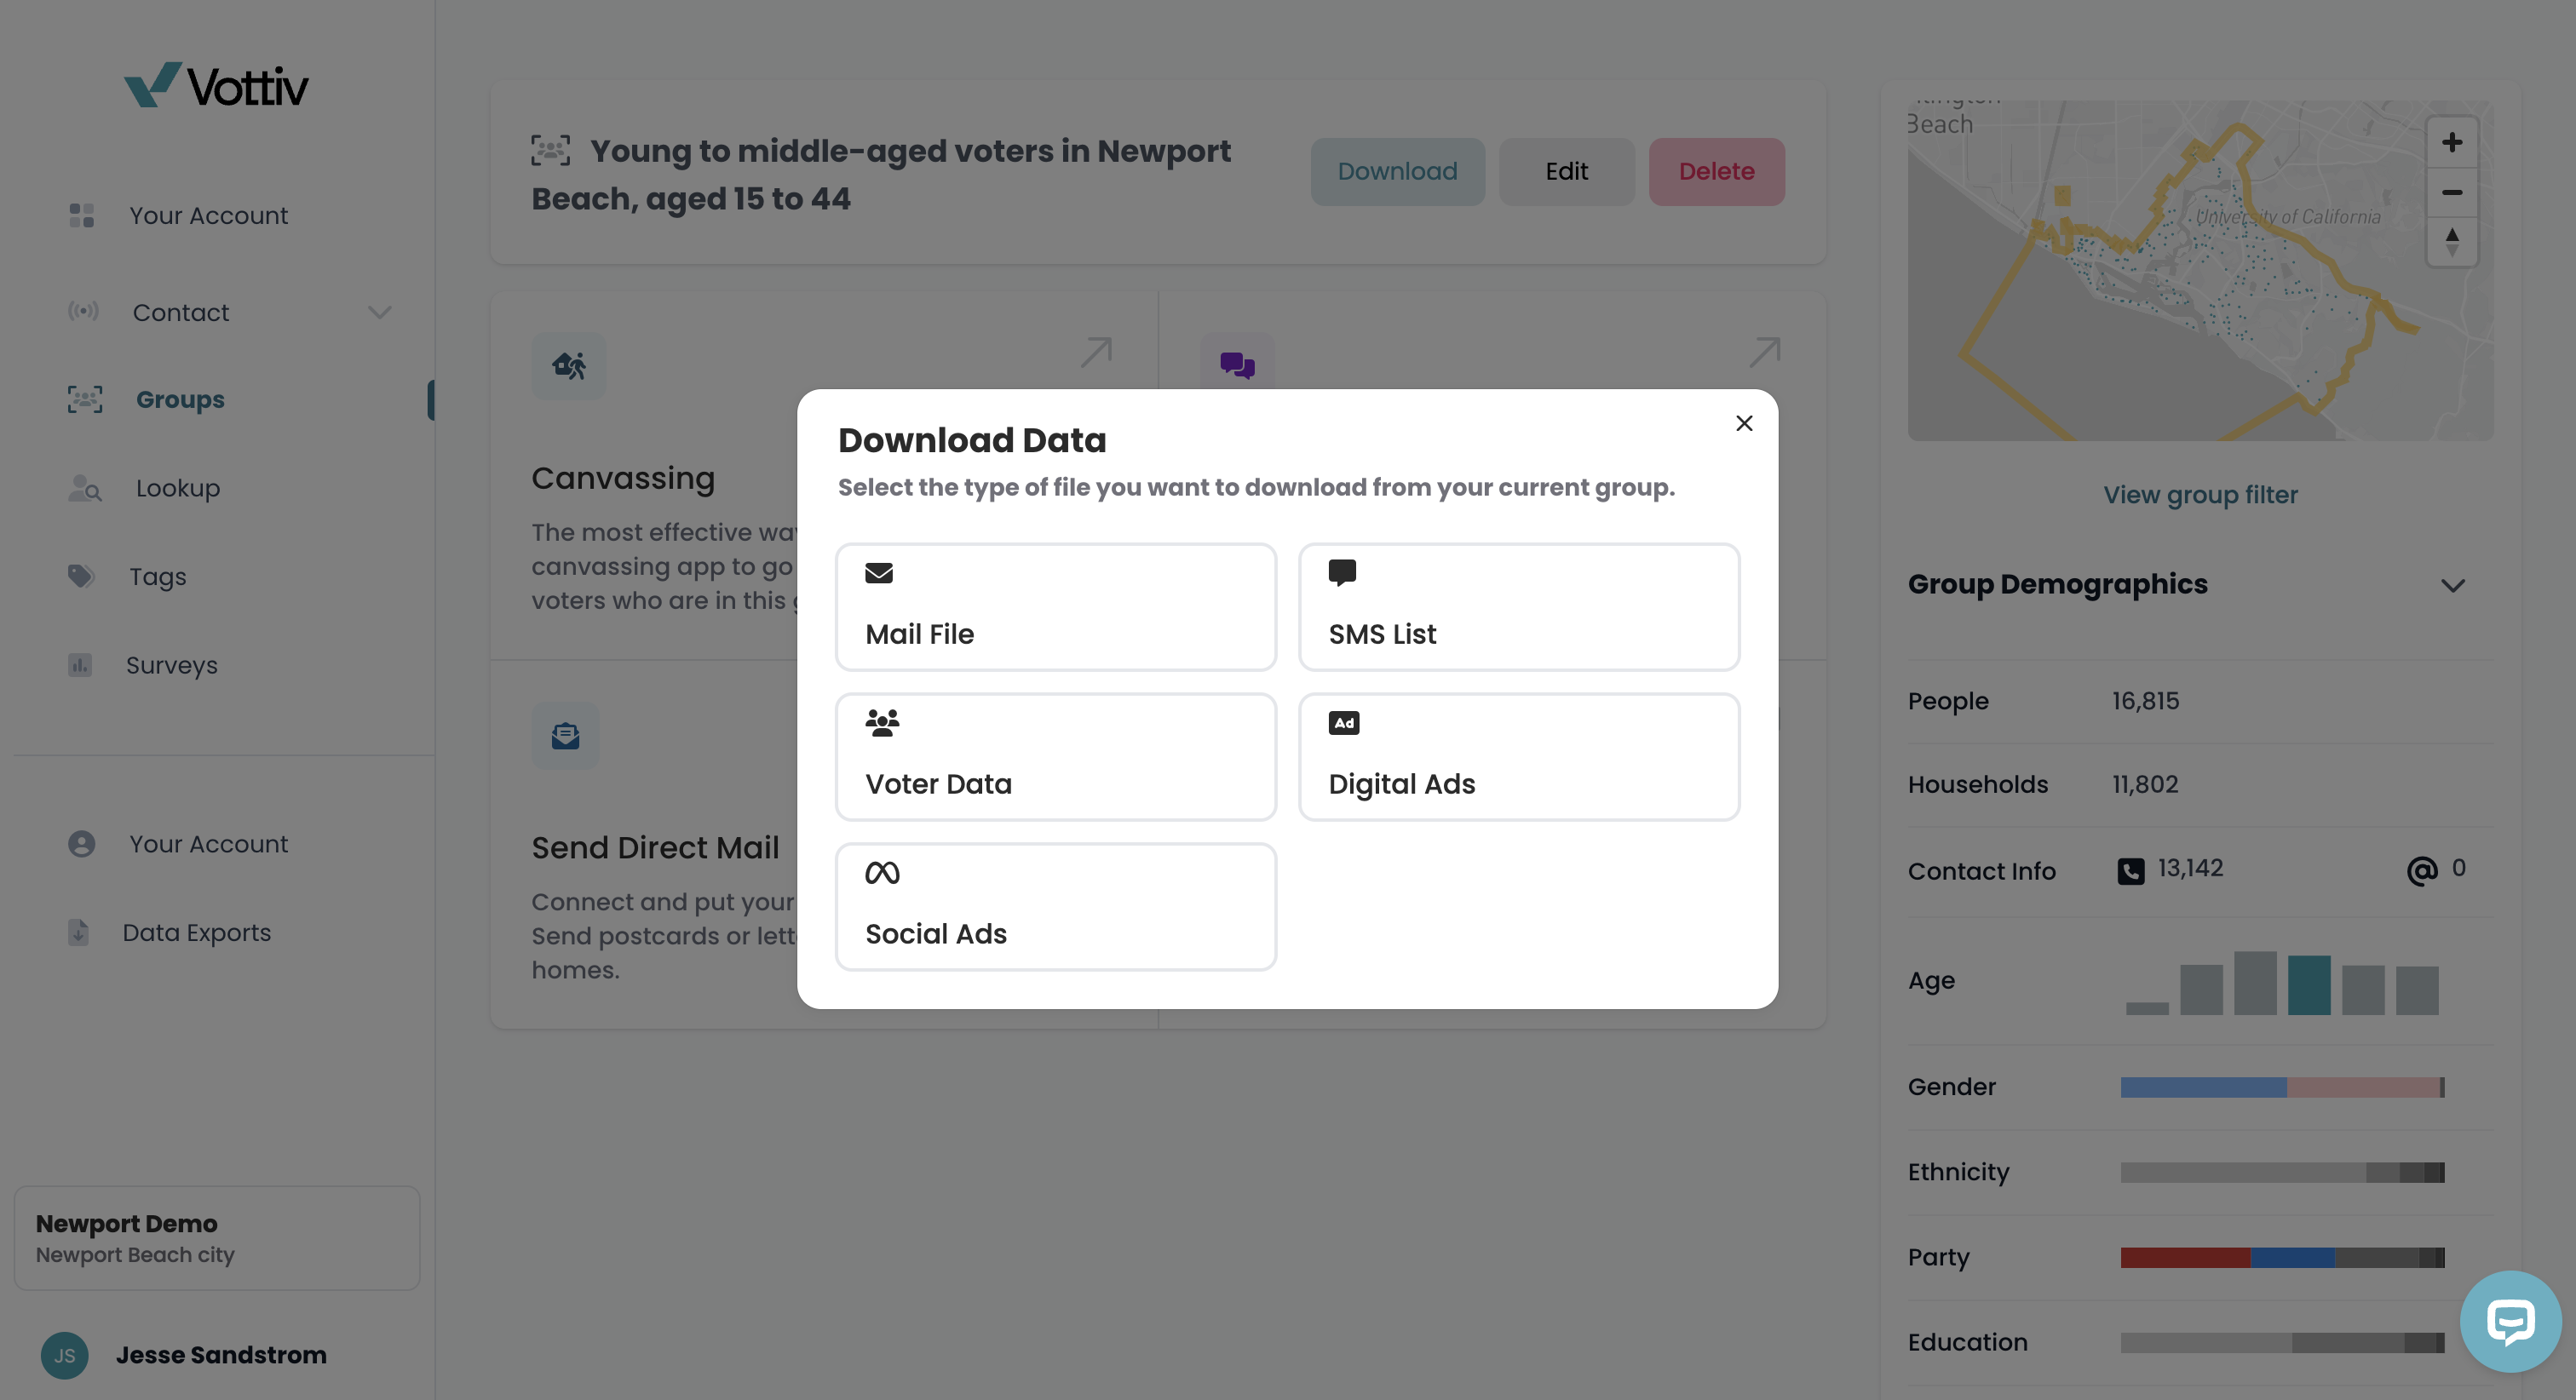
Task: Click the Ethnicity distribution bar
Action: pyautogui.click(x=2283, y=1172)
